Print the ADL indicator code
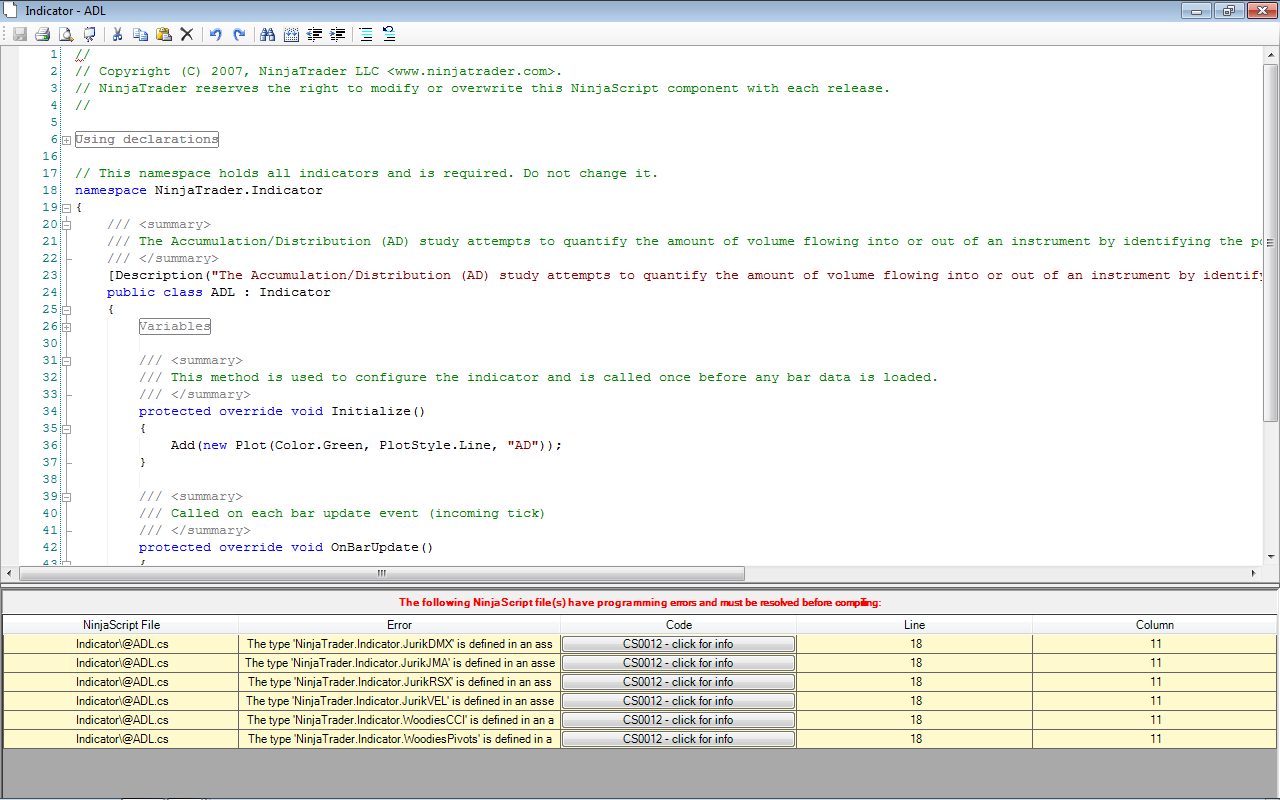 (x=42, y=34)
